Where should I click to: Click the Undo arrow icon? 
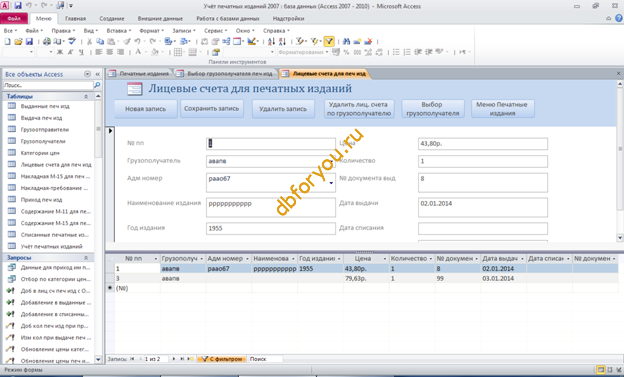coord(137,41)
